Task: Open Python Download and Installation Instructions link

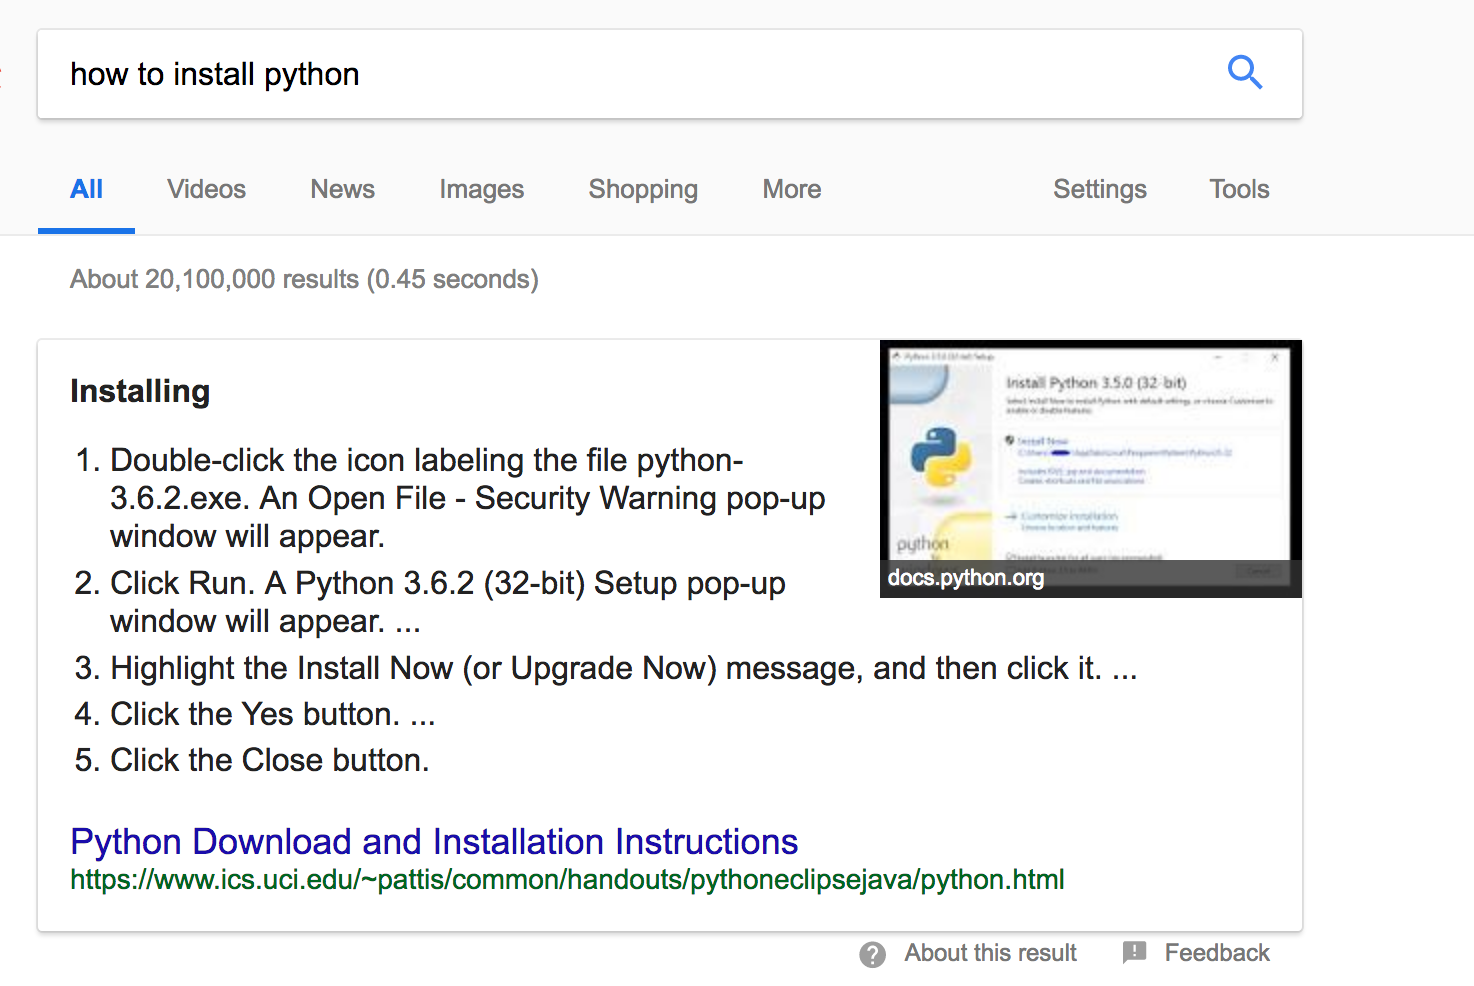Action: [434, 841]
